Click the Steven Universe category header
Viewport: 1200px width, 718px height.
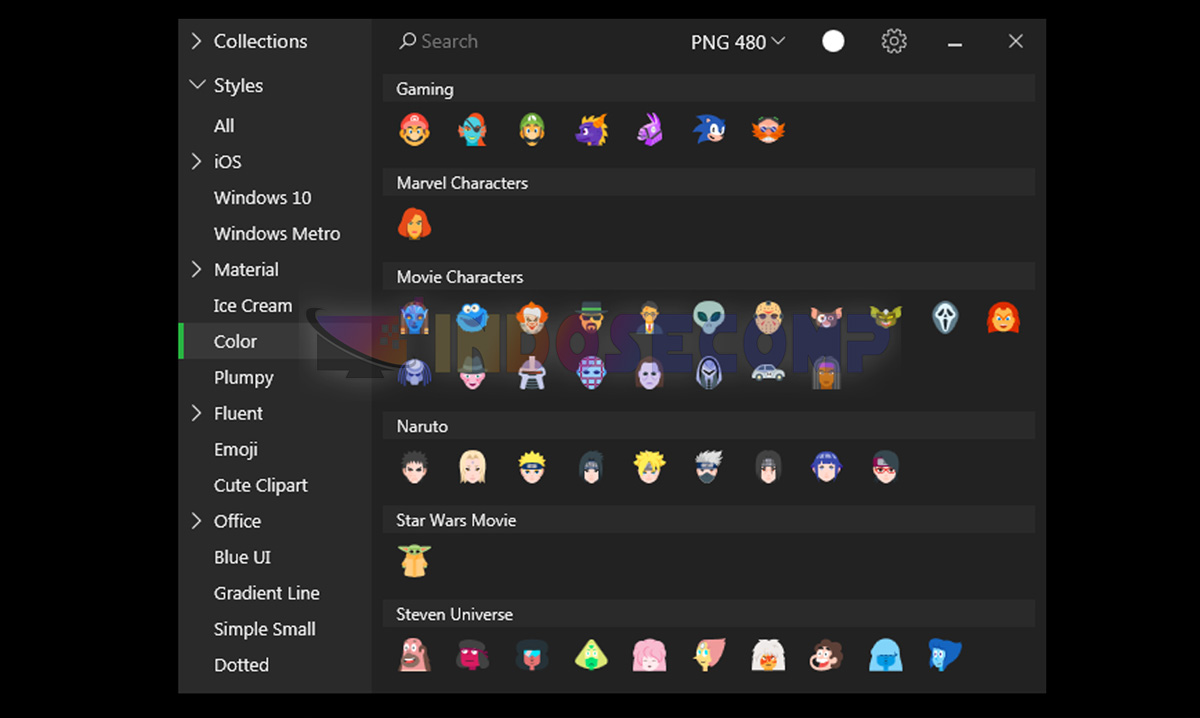(x=709, y=614)
